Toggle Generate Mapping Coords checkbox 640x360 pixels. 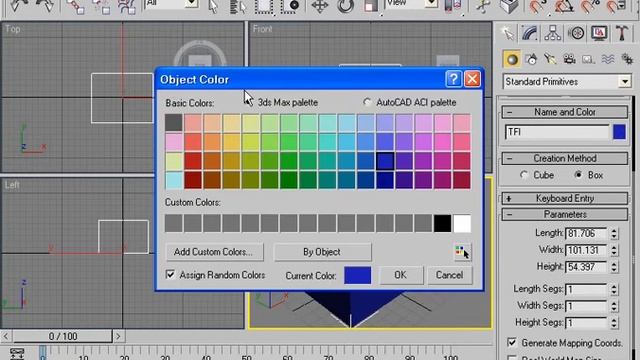click(511, 342)
